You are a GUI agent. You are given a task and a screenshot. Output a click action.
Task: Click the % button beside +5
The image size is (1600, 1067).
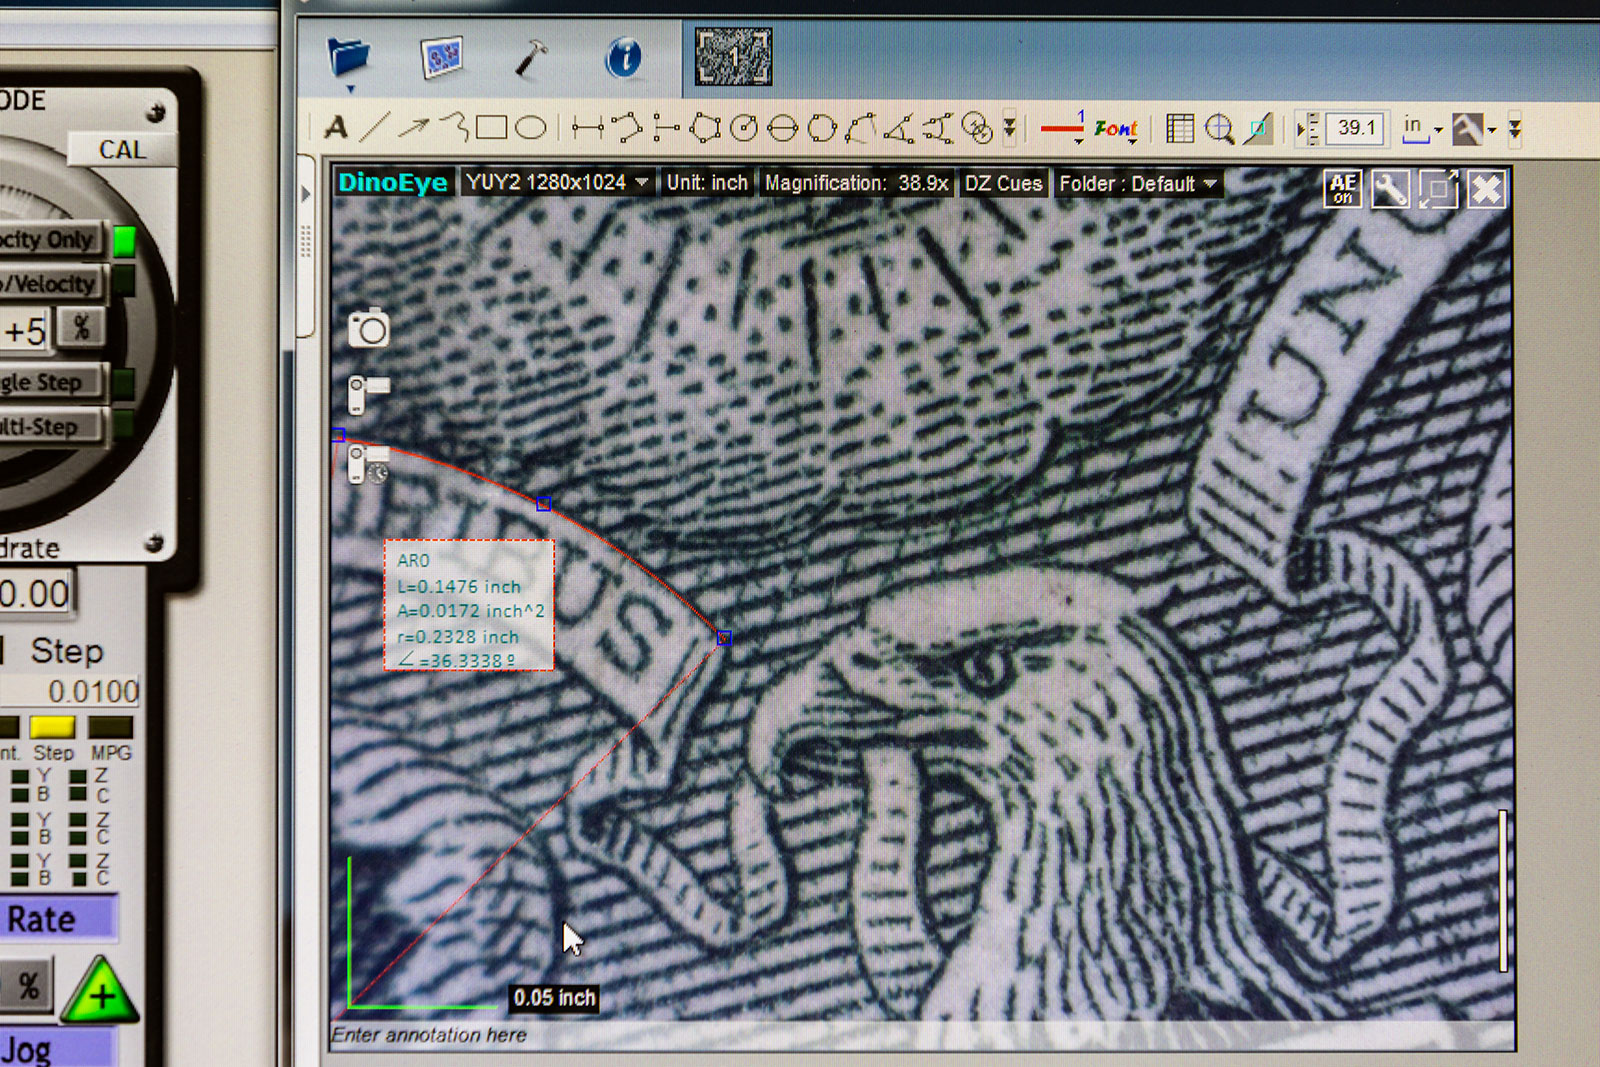tap(82, 327)
